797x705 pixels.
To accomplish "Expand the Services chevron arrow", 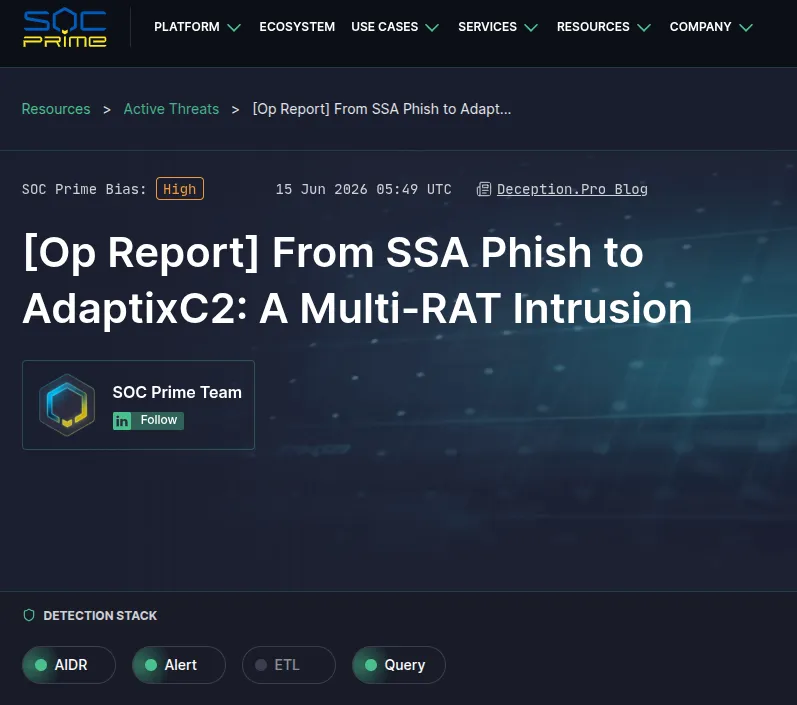I will (531, 27).
